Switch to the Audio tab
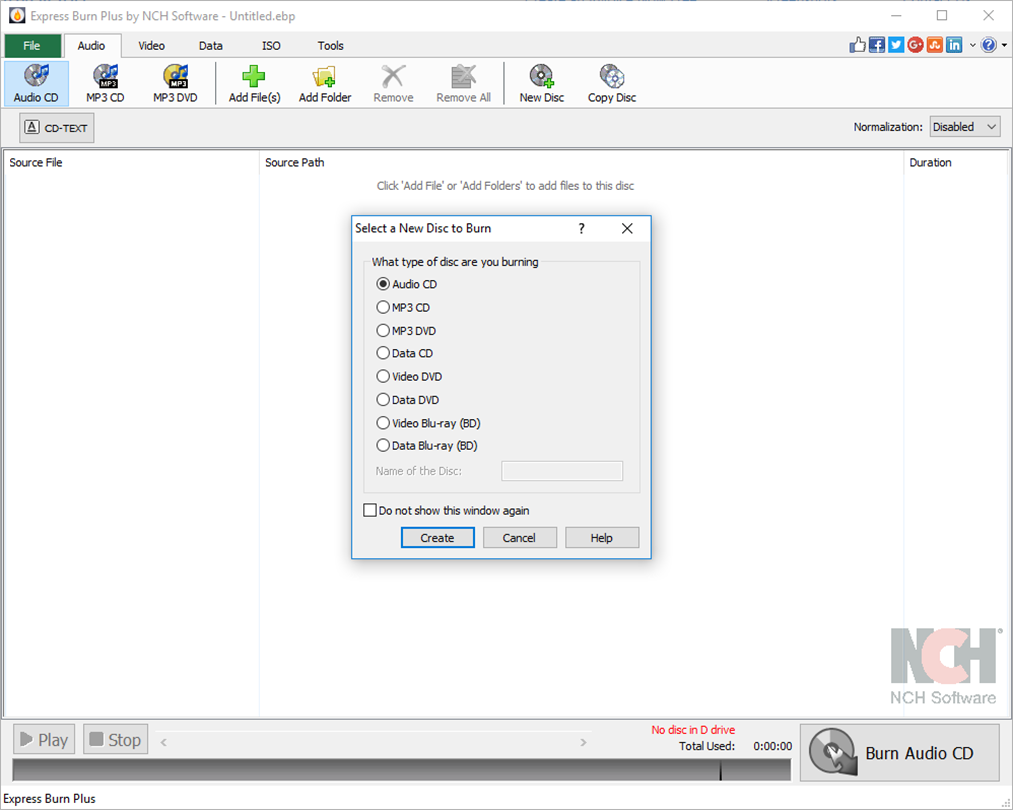Viewport: 1013px width, 810px height. 91,46
